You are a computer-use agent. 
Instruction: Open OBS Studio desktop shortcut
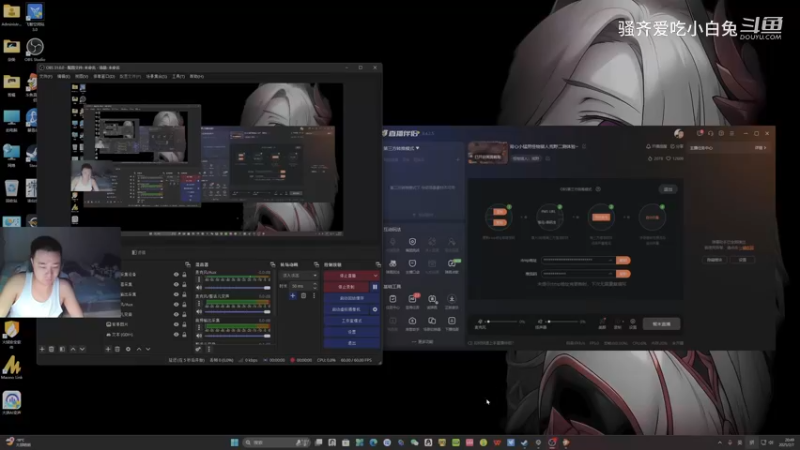pyautogui.click(x=35, y=49)
